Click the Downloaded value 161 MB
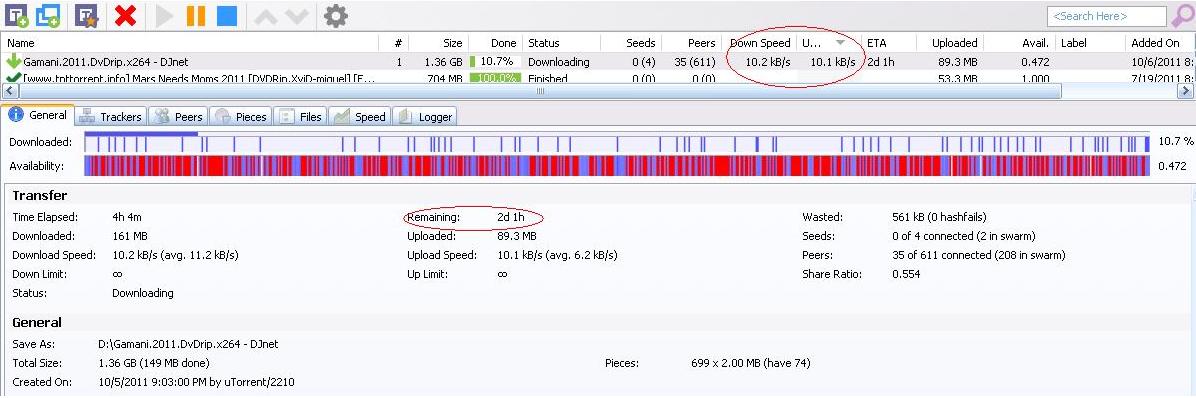 tap(130, 236)
